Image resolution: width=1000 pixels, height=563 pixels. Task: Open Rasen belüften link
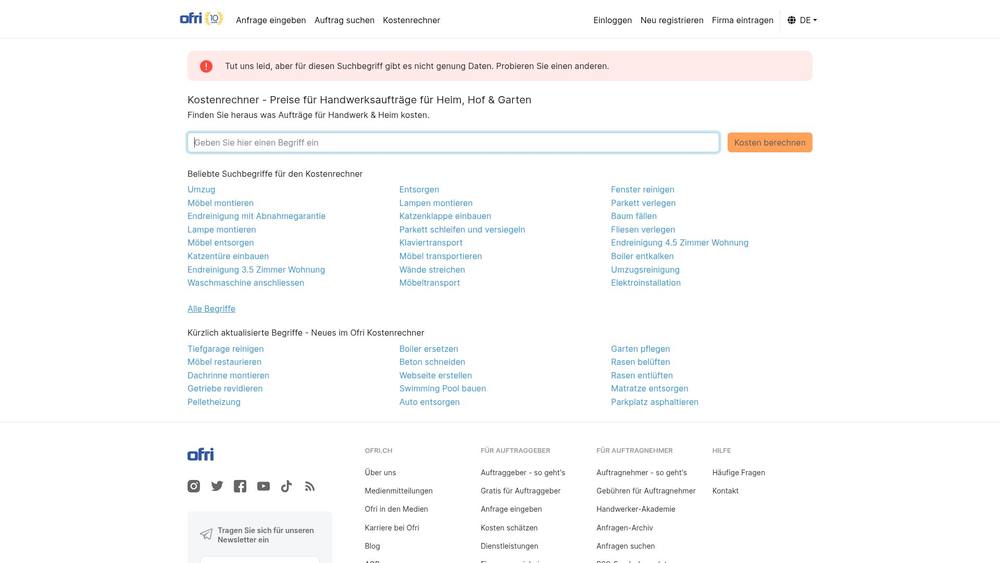(640, 362)
